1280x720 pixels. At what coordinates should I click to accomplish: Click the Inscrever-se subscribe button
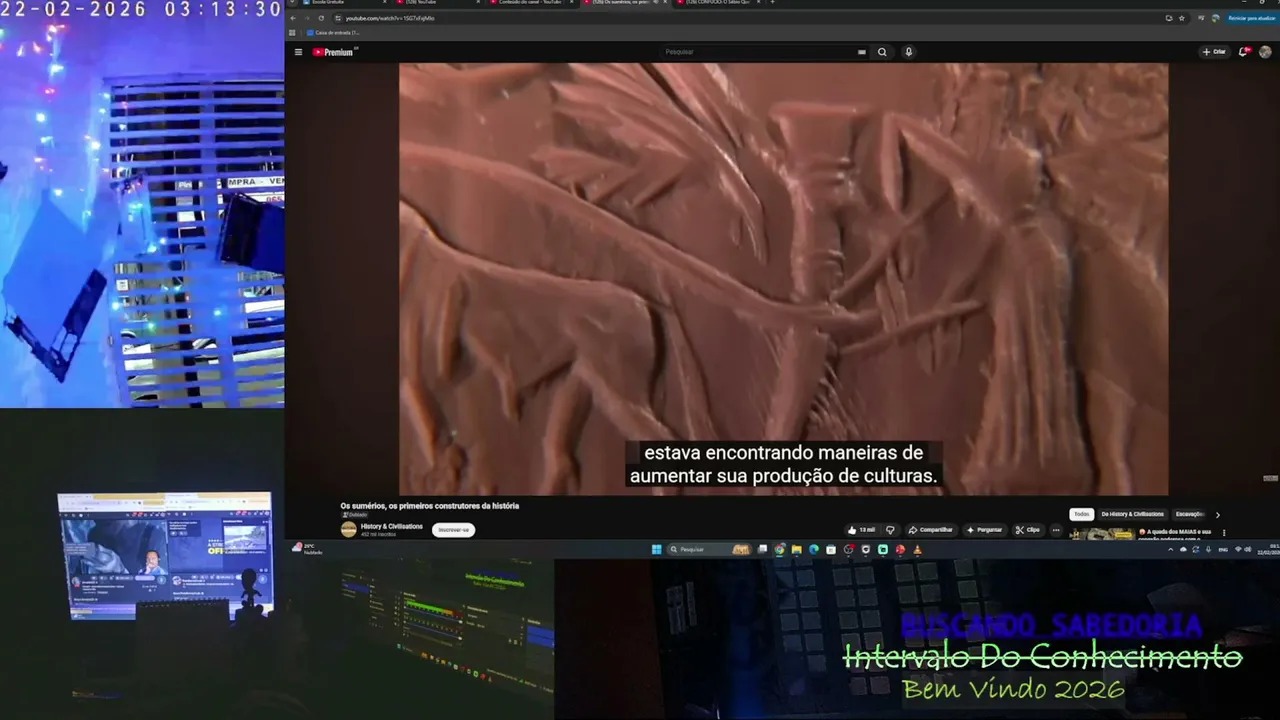[x=453, y=530]
